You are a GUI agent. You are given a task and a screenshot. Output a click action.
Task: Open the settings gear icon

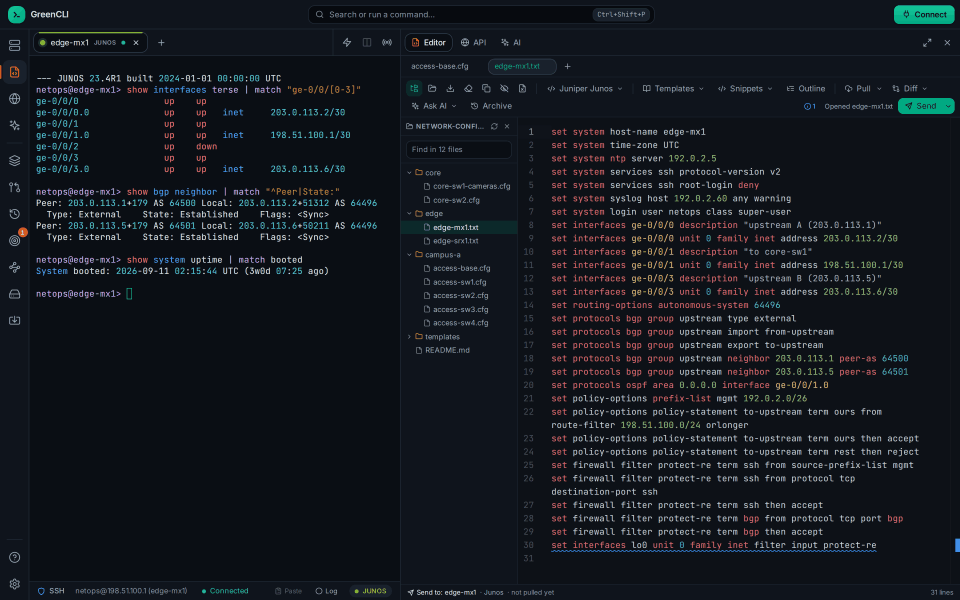coord(15,584)
